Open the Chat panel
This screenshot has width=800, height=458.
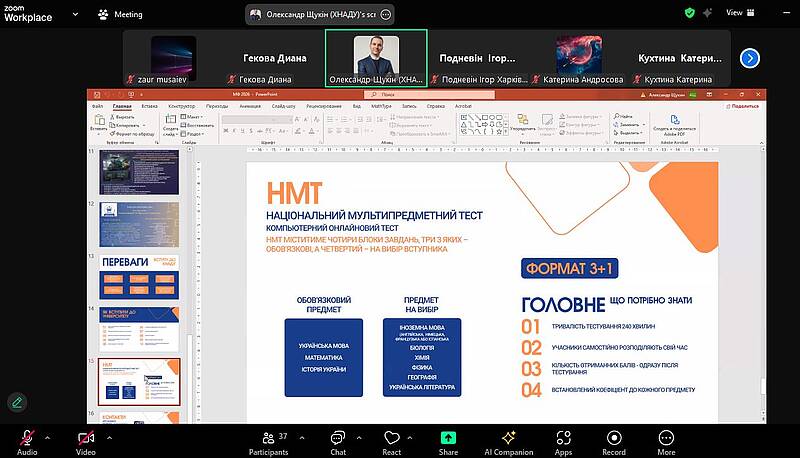tap(338, 440)
